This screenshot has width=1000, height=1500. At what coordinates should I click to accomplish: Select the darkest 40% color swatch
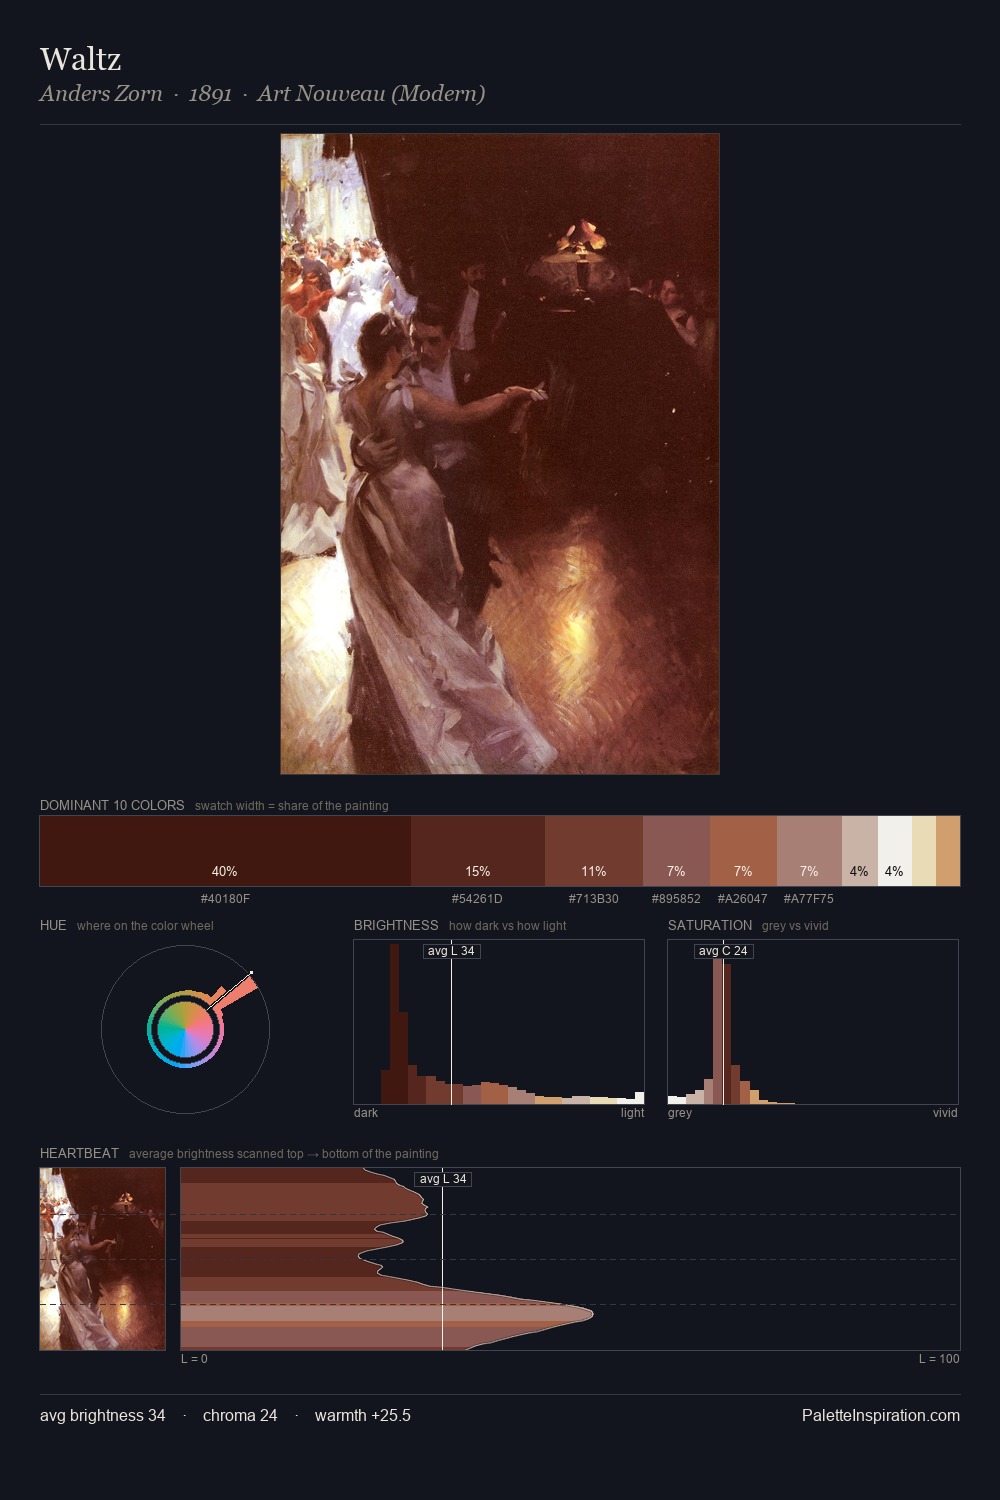point(225,851)
